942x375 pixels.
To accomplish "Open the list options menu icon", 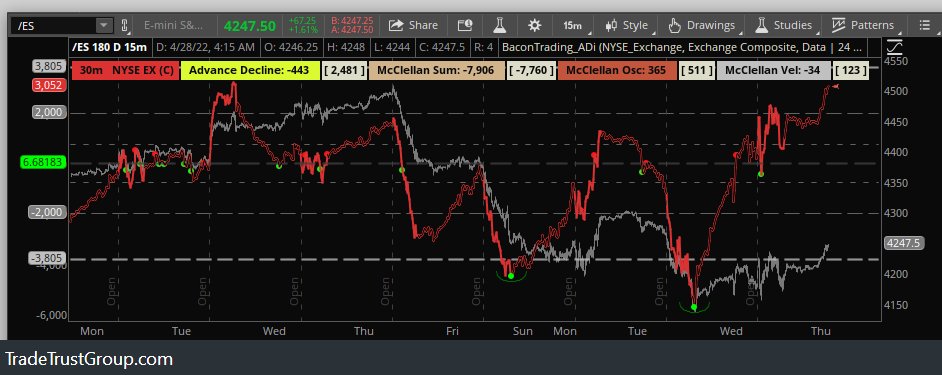I will [x=924, y=25].
